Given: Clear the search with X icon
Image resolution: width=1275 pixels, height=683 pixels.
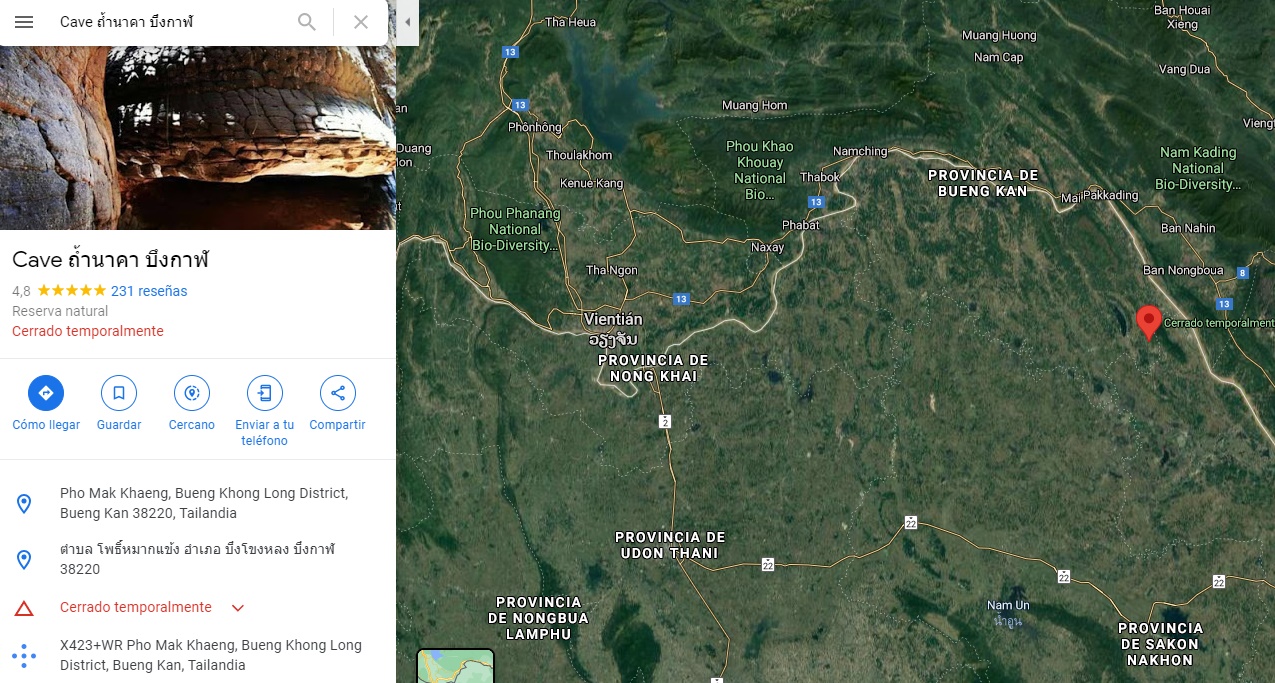Looking at the screenshot, I should tap(361, 22).
